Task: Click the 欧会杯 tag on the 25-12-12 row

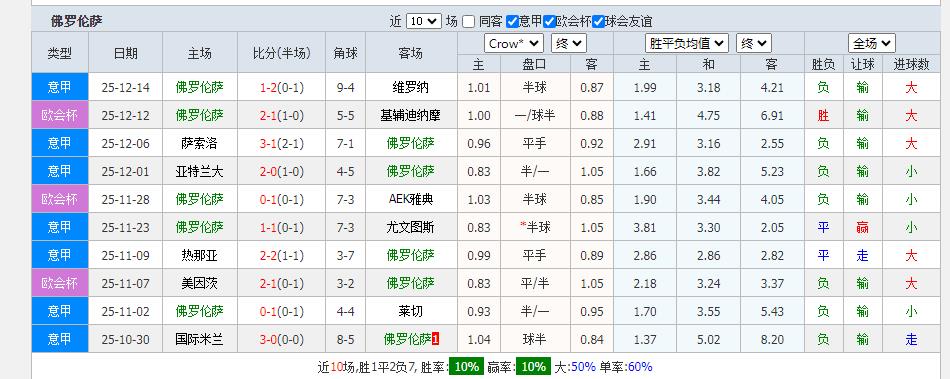Action: pyautogui.click(x=60, y=115)
